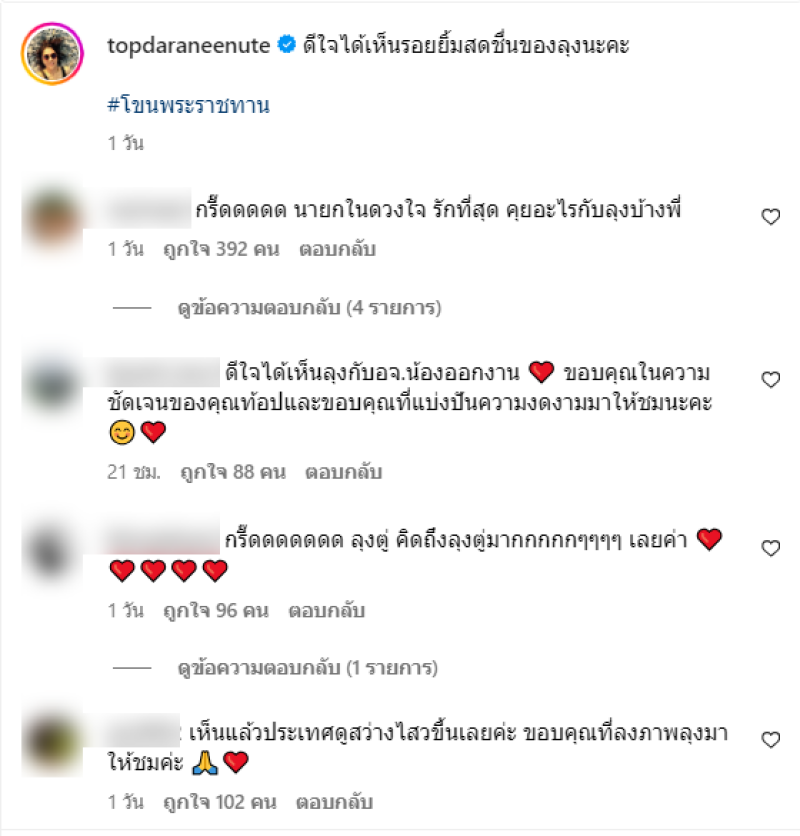
Task: Expand the 4 replies to first comment
Action: pos(309,308)
